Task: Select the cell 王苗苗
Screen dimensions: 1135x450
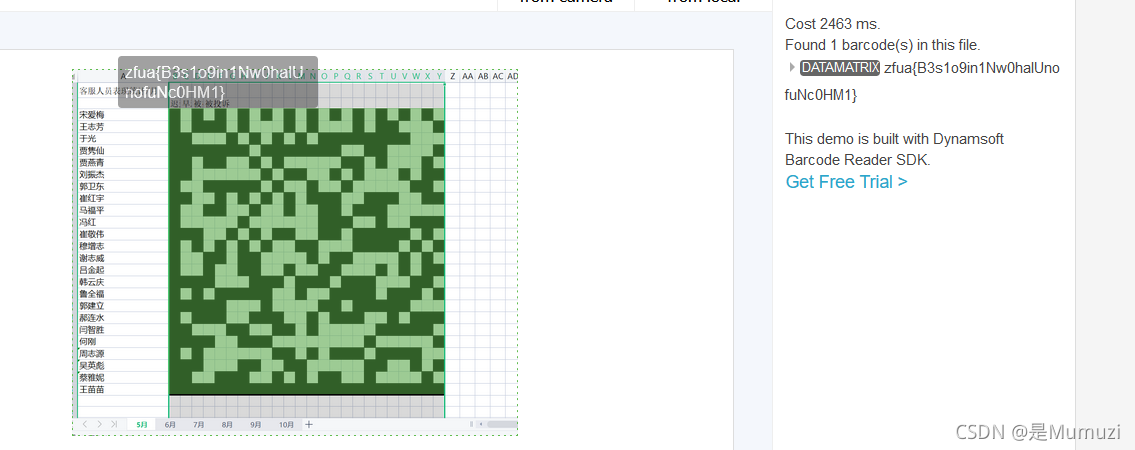Action: (123, 389)
